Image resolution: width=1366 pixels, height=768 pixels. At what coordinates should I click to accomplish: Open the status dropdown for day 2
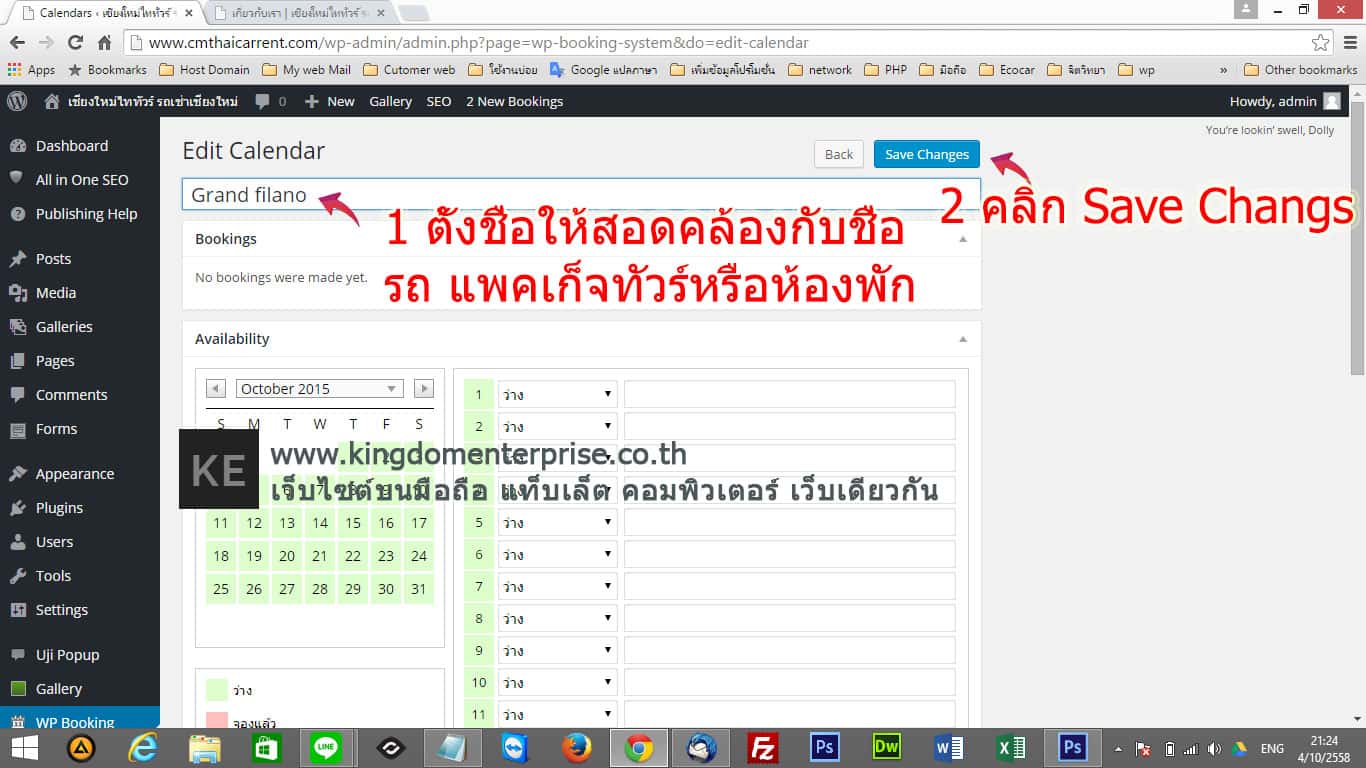pyautogui.click(x=557, y=426)
